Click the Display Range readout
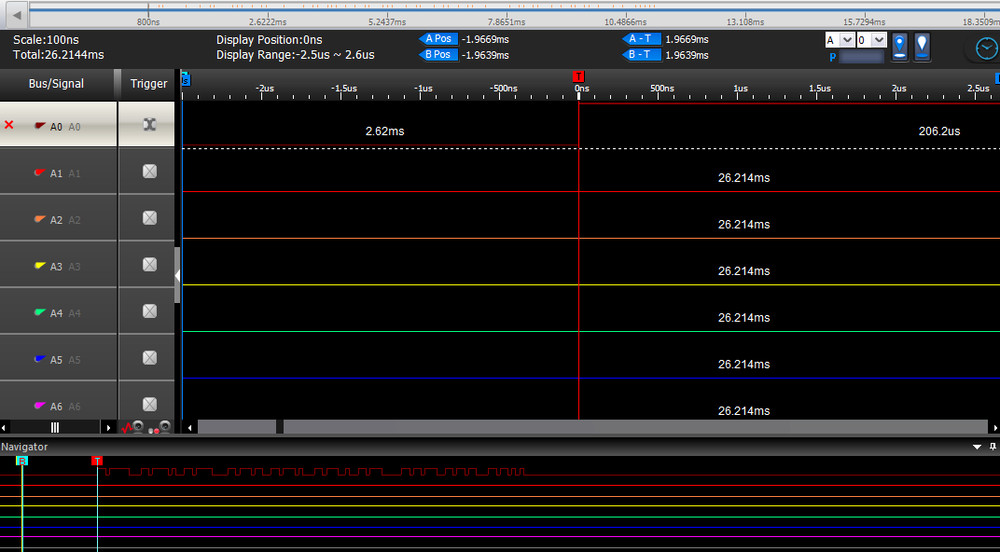Screen dimensions: 1000x552 [x=295, y=55]
